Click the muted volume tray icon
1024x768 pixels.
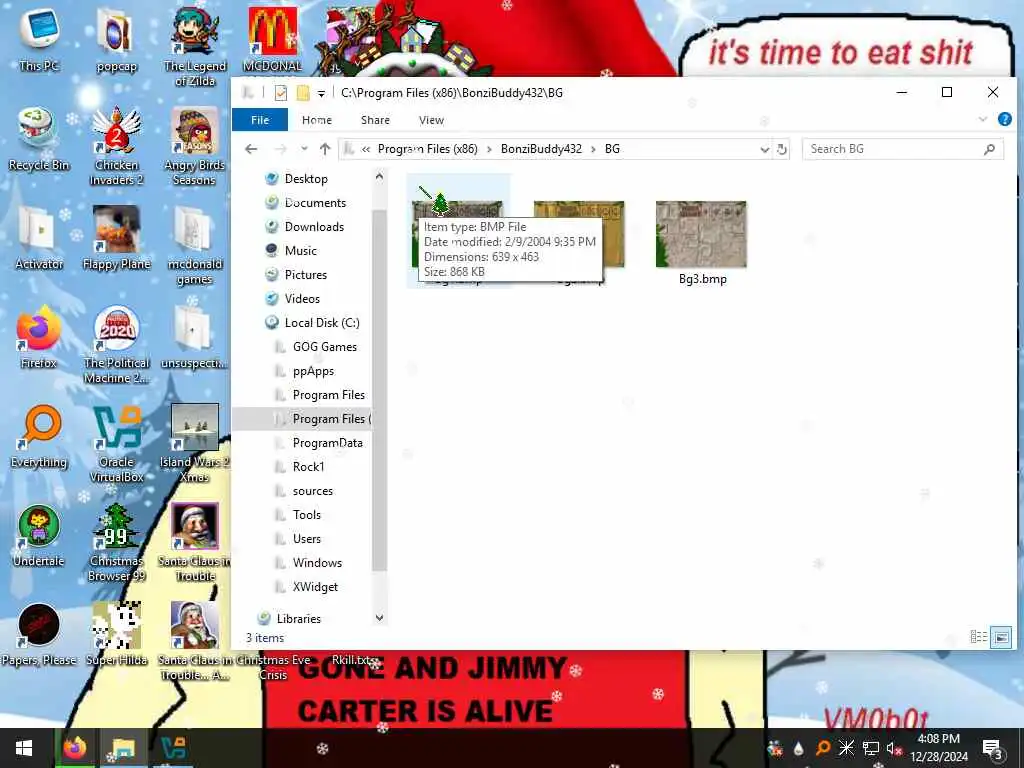893,748
